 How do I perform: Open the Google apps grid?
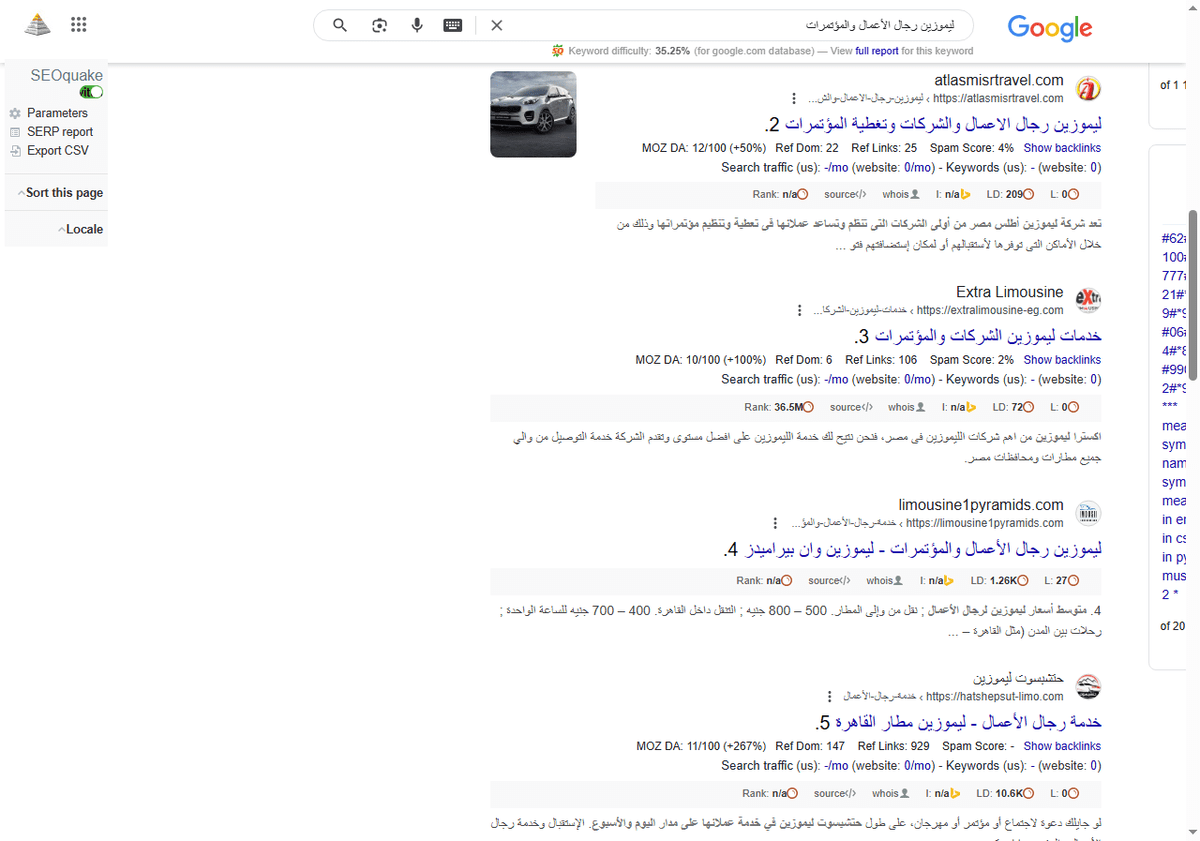(78, 24)
